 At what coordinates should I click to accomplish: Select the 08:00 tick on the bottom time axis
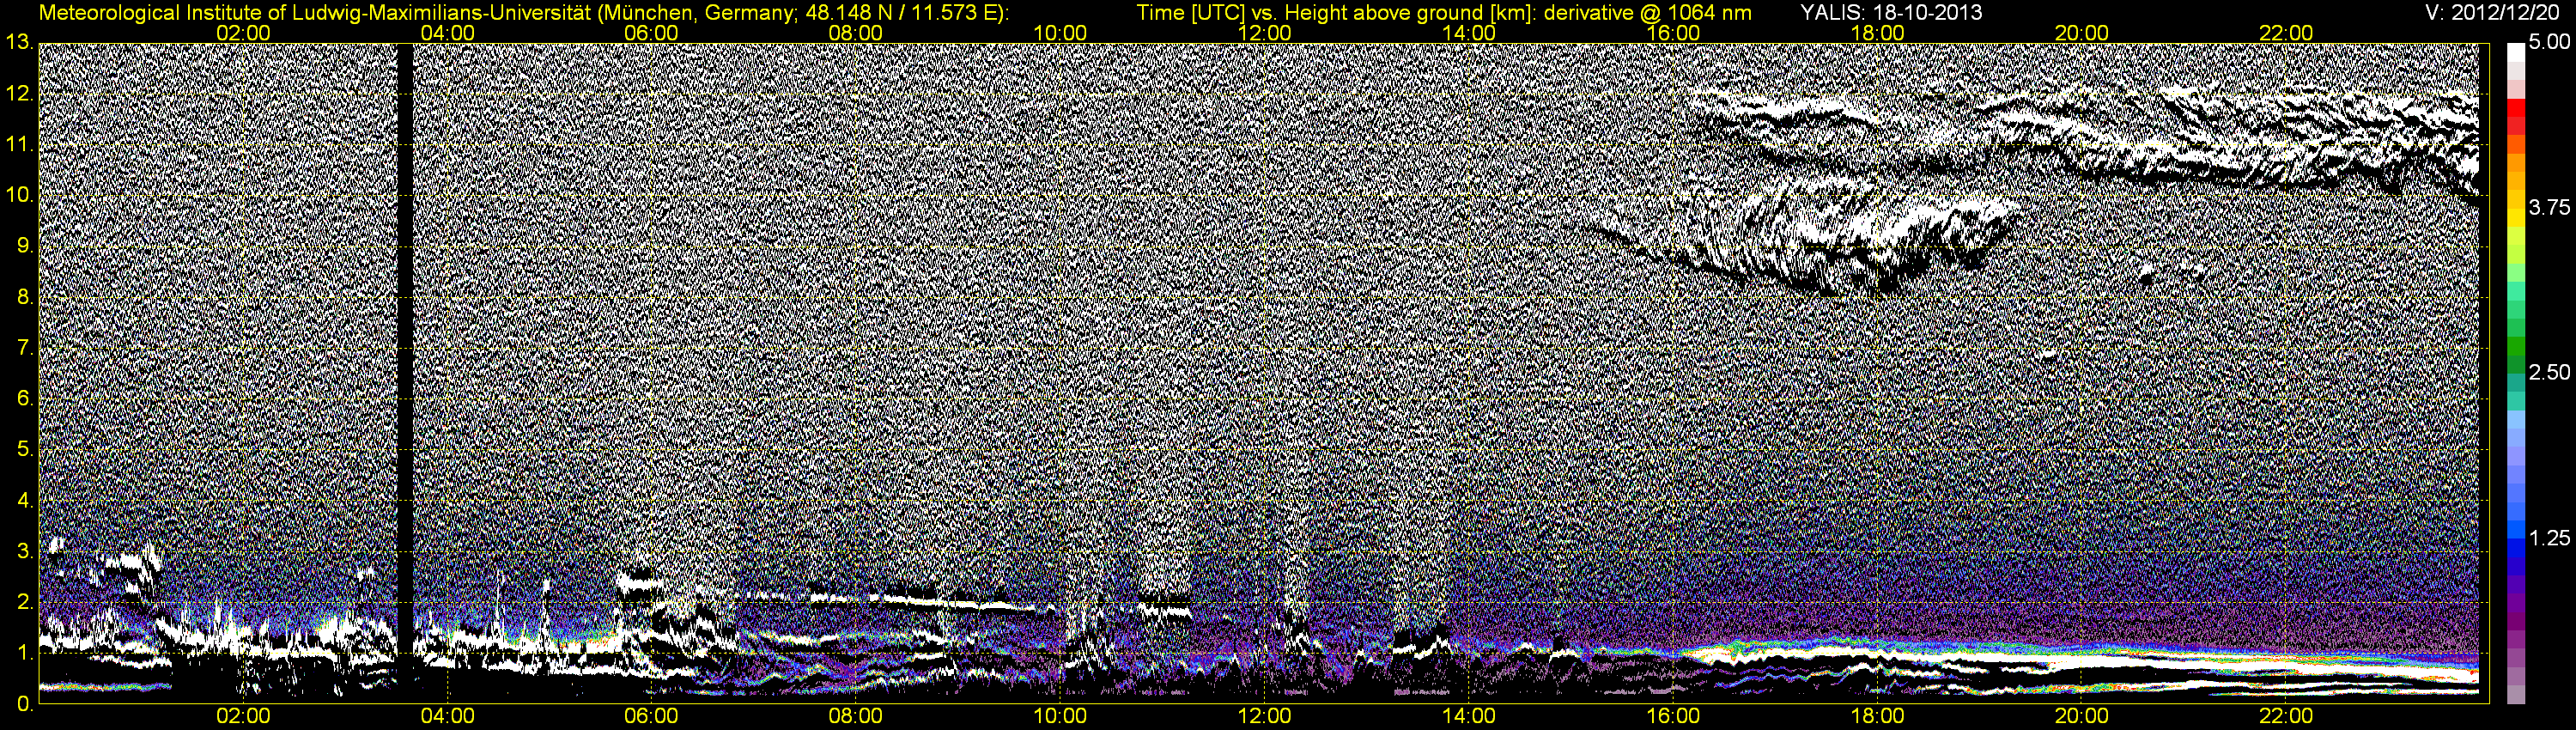pos(856,716)
